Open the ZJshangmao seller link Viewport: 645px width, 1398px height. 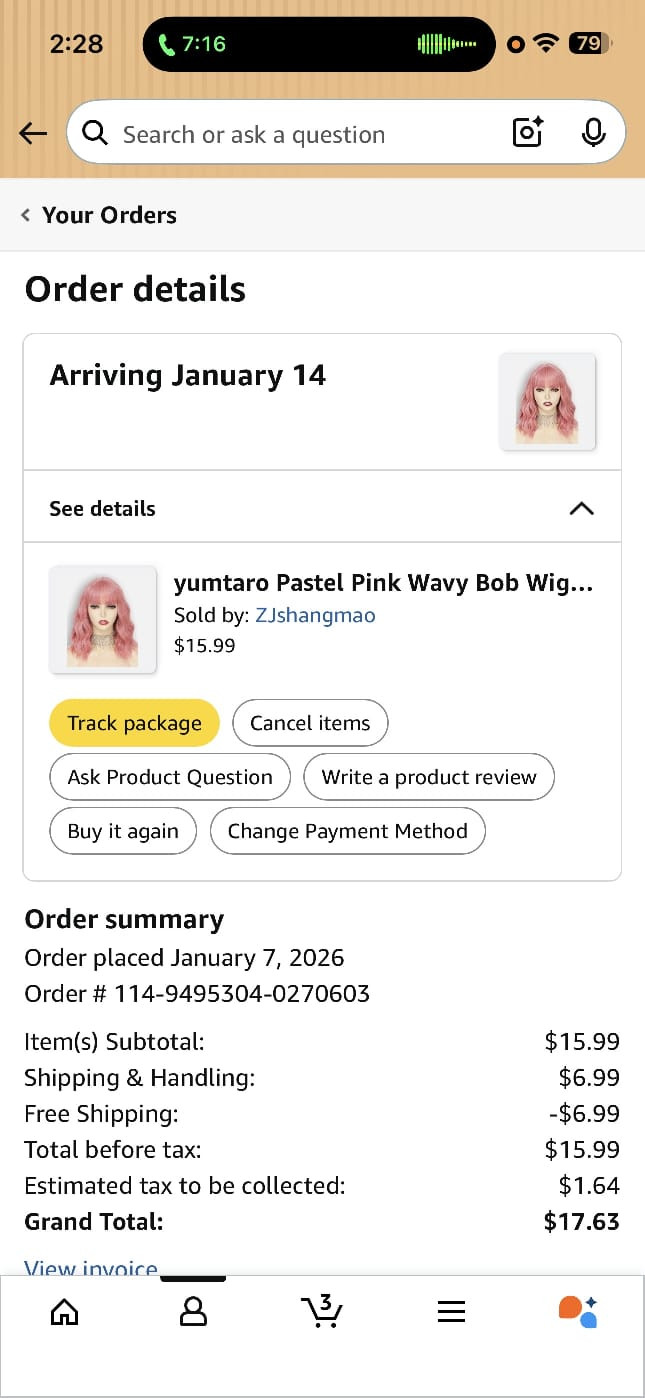click(x=315, y=615)
